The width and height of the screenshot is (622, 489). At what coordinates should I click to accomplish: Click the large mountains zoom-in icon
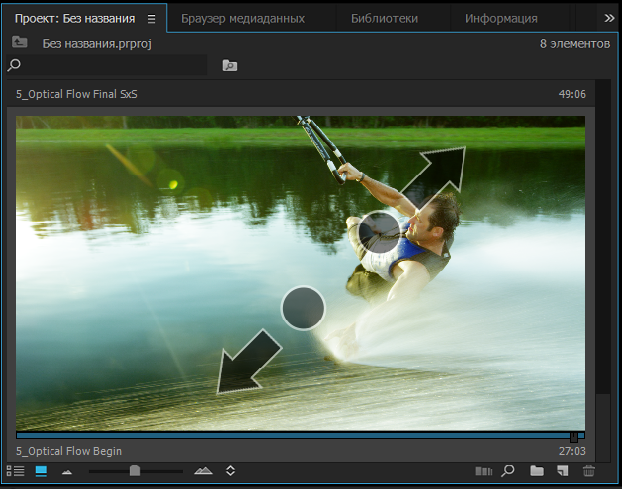tap(203, 471)
